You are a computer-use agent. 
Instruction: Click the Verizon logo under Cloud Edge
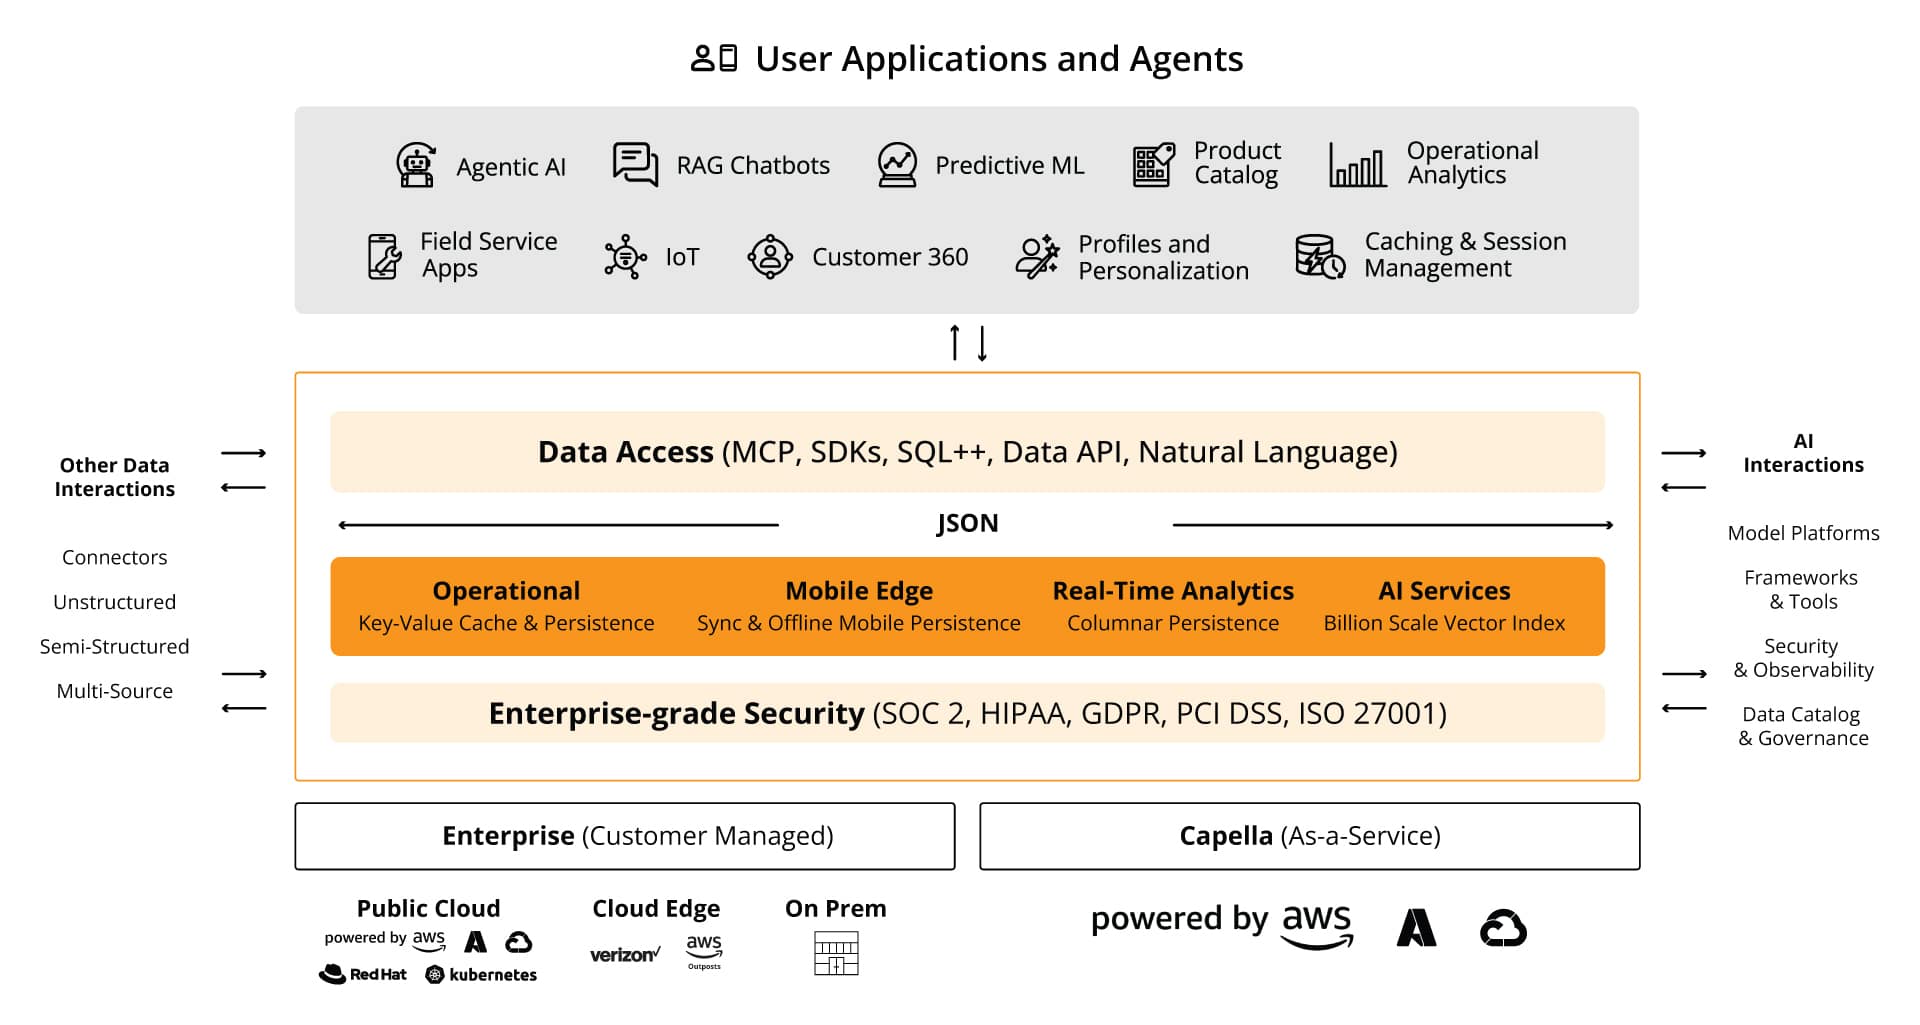pos(625,955)
